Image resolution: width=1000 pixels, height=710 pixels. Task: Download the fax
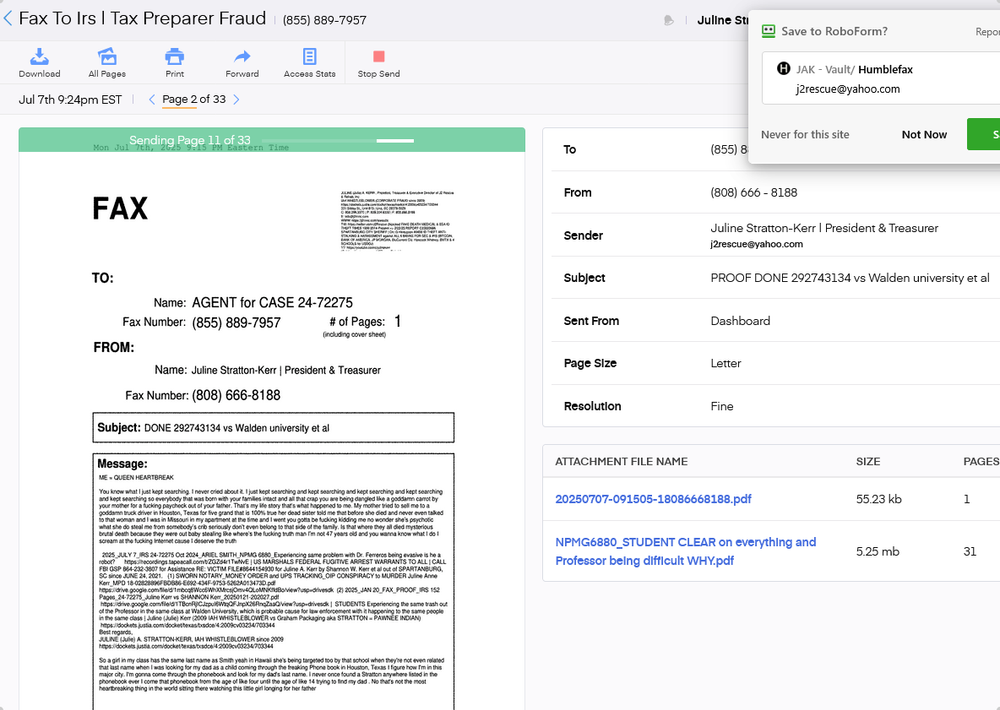(40, 63)
